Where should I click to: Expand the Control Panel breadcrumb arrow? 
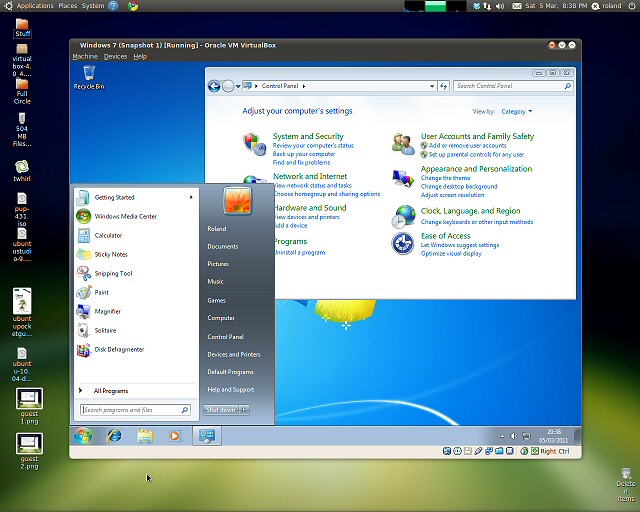click(x=304, y=86)
